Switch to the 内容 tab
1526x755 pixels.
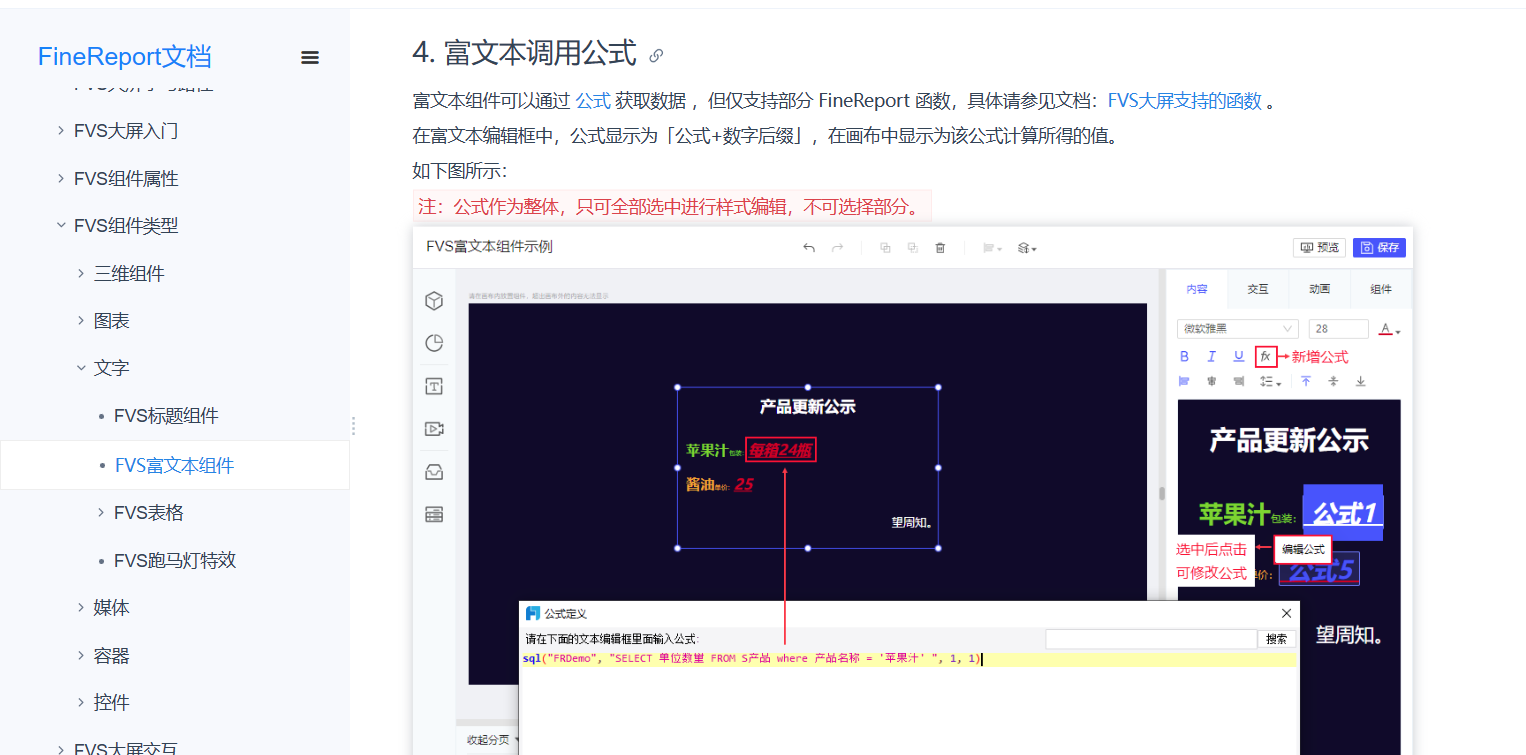coord(1197,289)
